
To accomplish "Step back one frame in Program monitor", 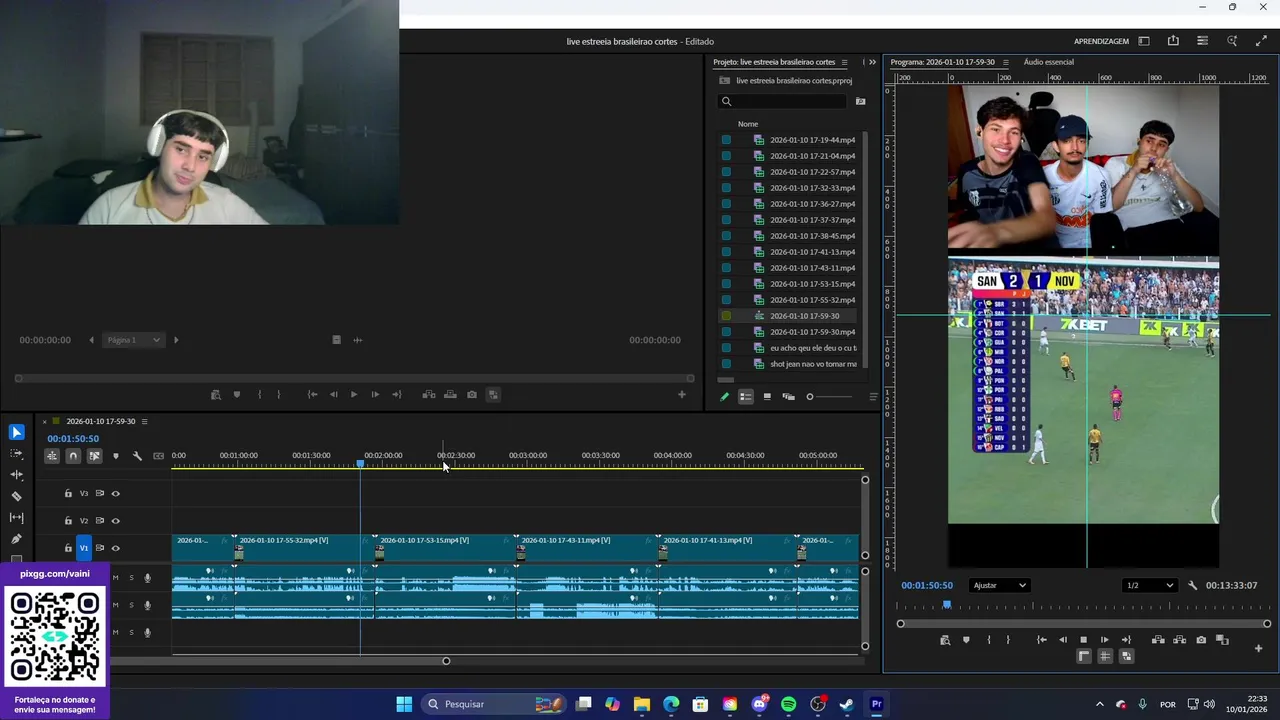I will [1062, 640].
